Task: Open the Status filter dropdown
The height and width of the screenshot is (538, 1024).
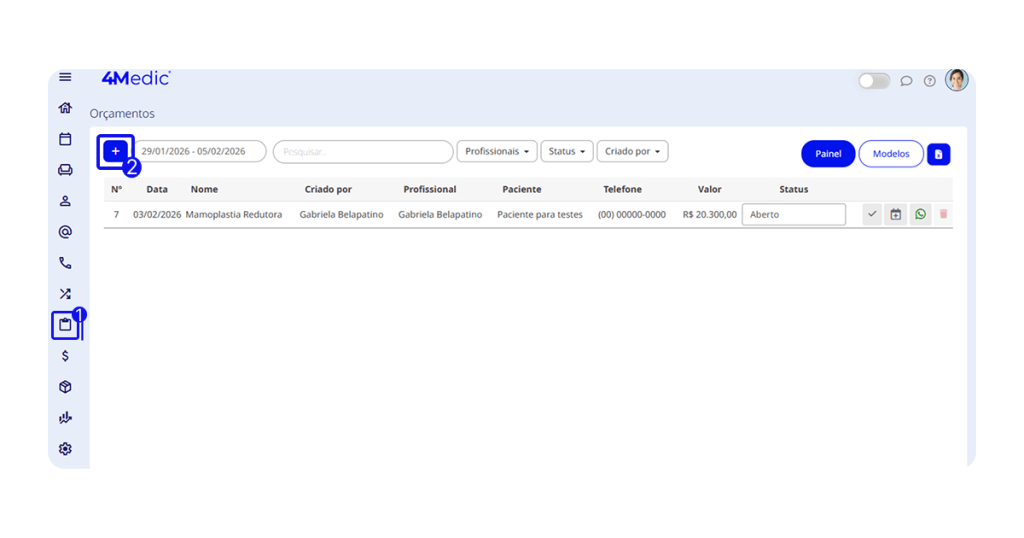Action: pos(567,152)
